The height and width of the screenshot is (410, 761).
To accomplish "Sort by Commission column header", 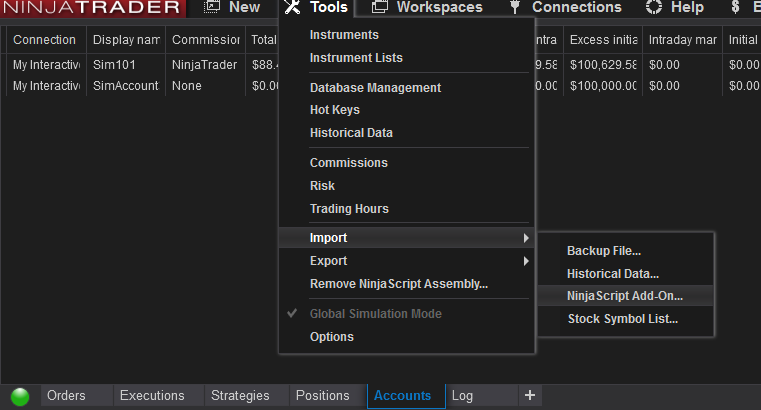I will pyautogui.click(x=206, y=40).
